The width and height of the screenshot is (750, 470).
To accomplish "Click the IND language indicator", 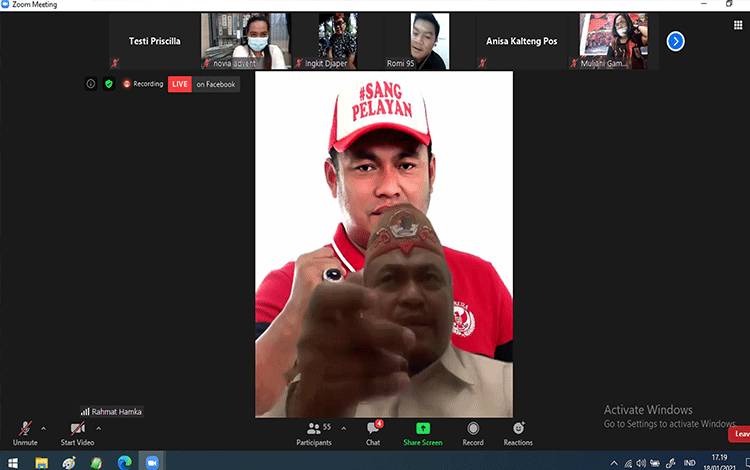I will coord(689,463).
